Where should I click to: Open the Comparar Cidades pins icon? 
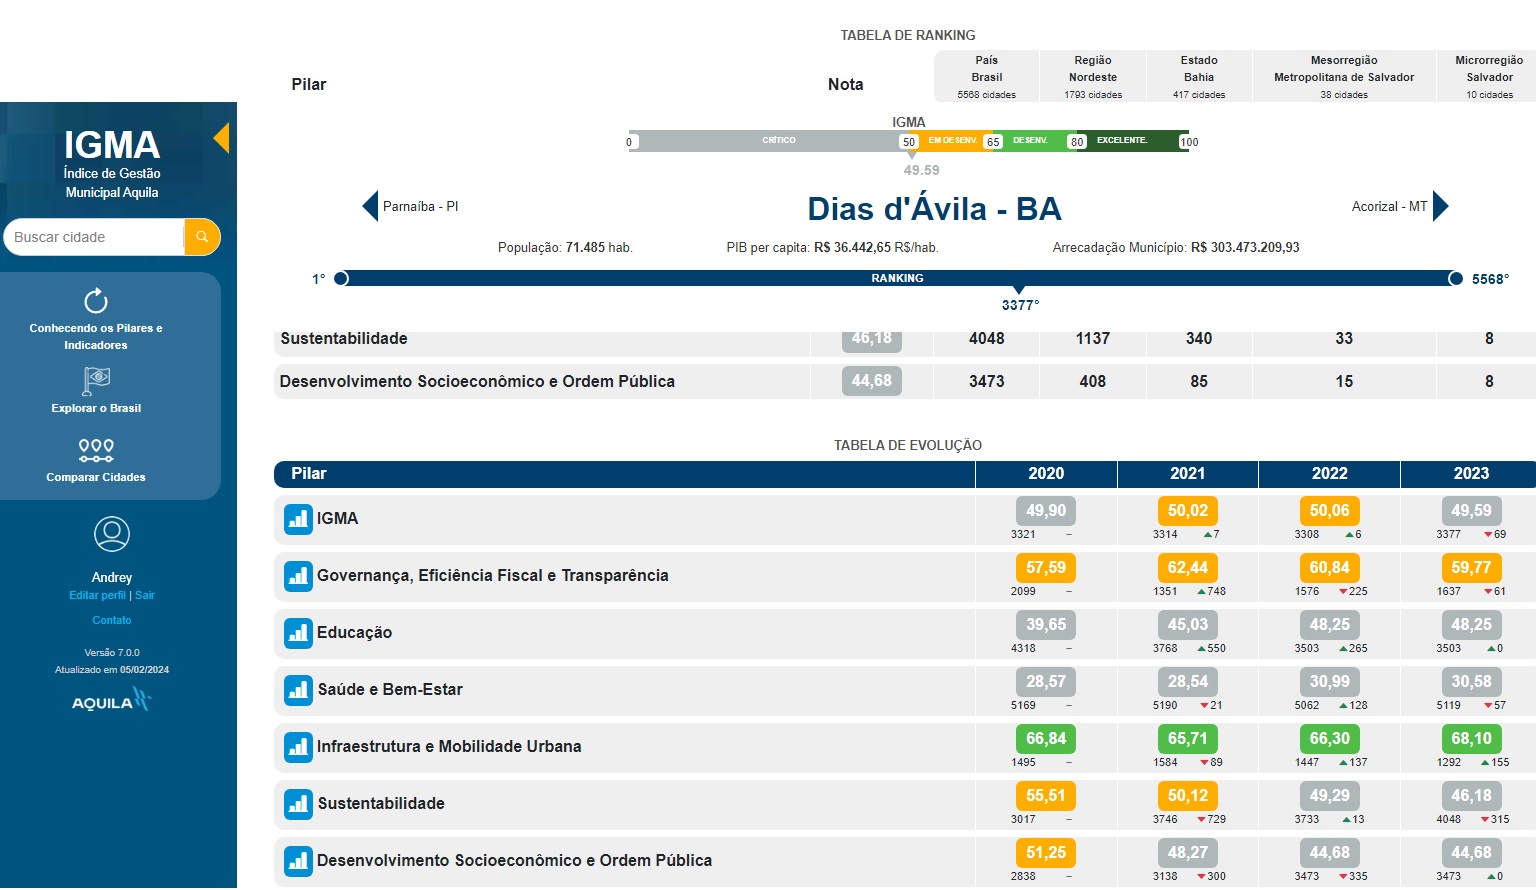[x=96, y=450]
